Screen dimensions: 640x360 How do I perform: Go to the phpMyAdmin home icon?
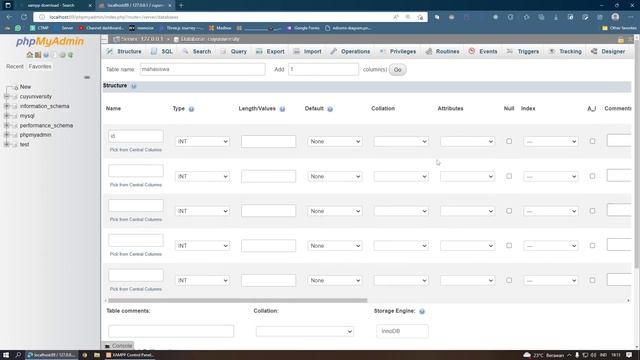(x=29, y=55)
